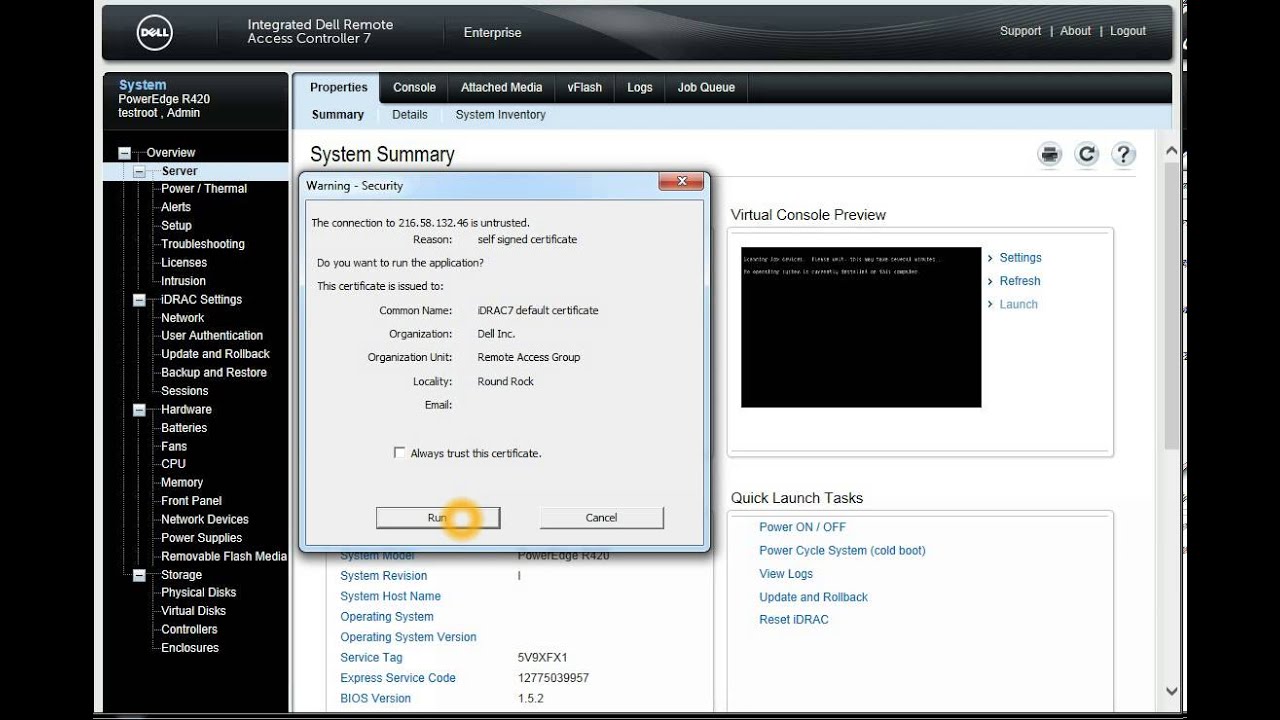This screenshot has width=1280, height=720.
Task: Select Power / Thermal in tree
Action: tap(204, 189)
